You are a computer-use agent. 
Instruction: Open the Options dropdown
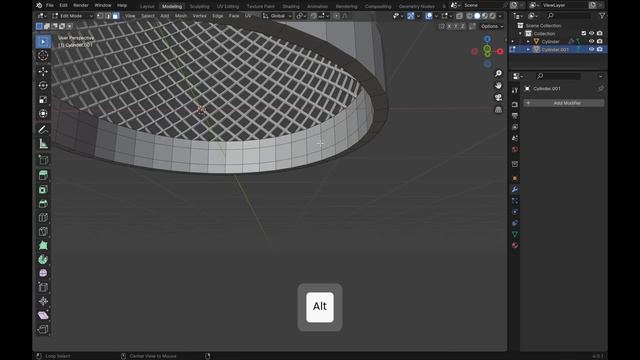coord(491,26)
